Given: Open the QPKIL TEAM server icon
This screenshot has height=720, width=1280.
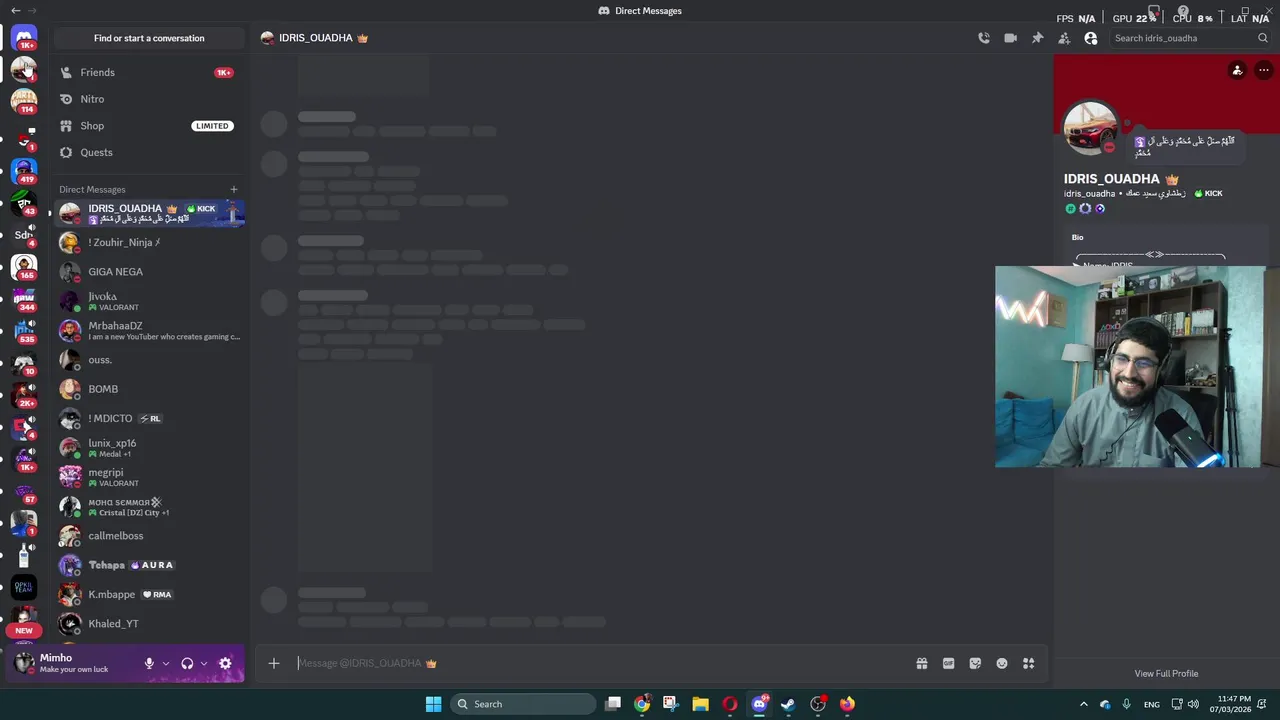Looking at the screenshot, I should coord(24,587).
